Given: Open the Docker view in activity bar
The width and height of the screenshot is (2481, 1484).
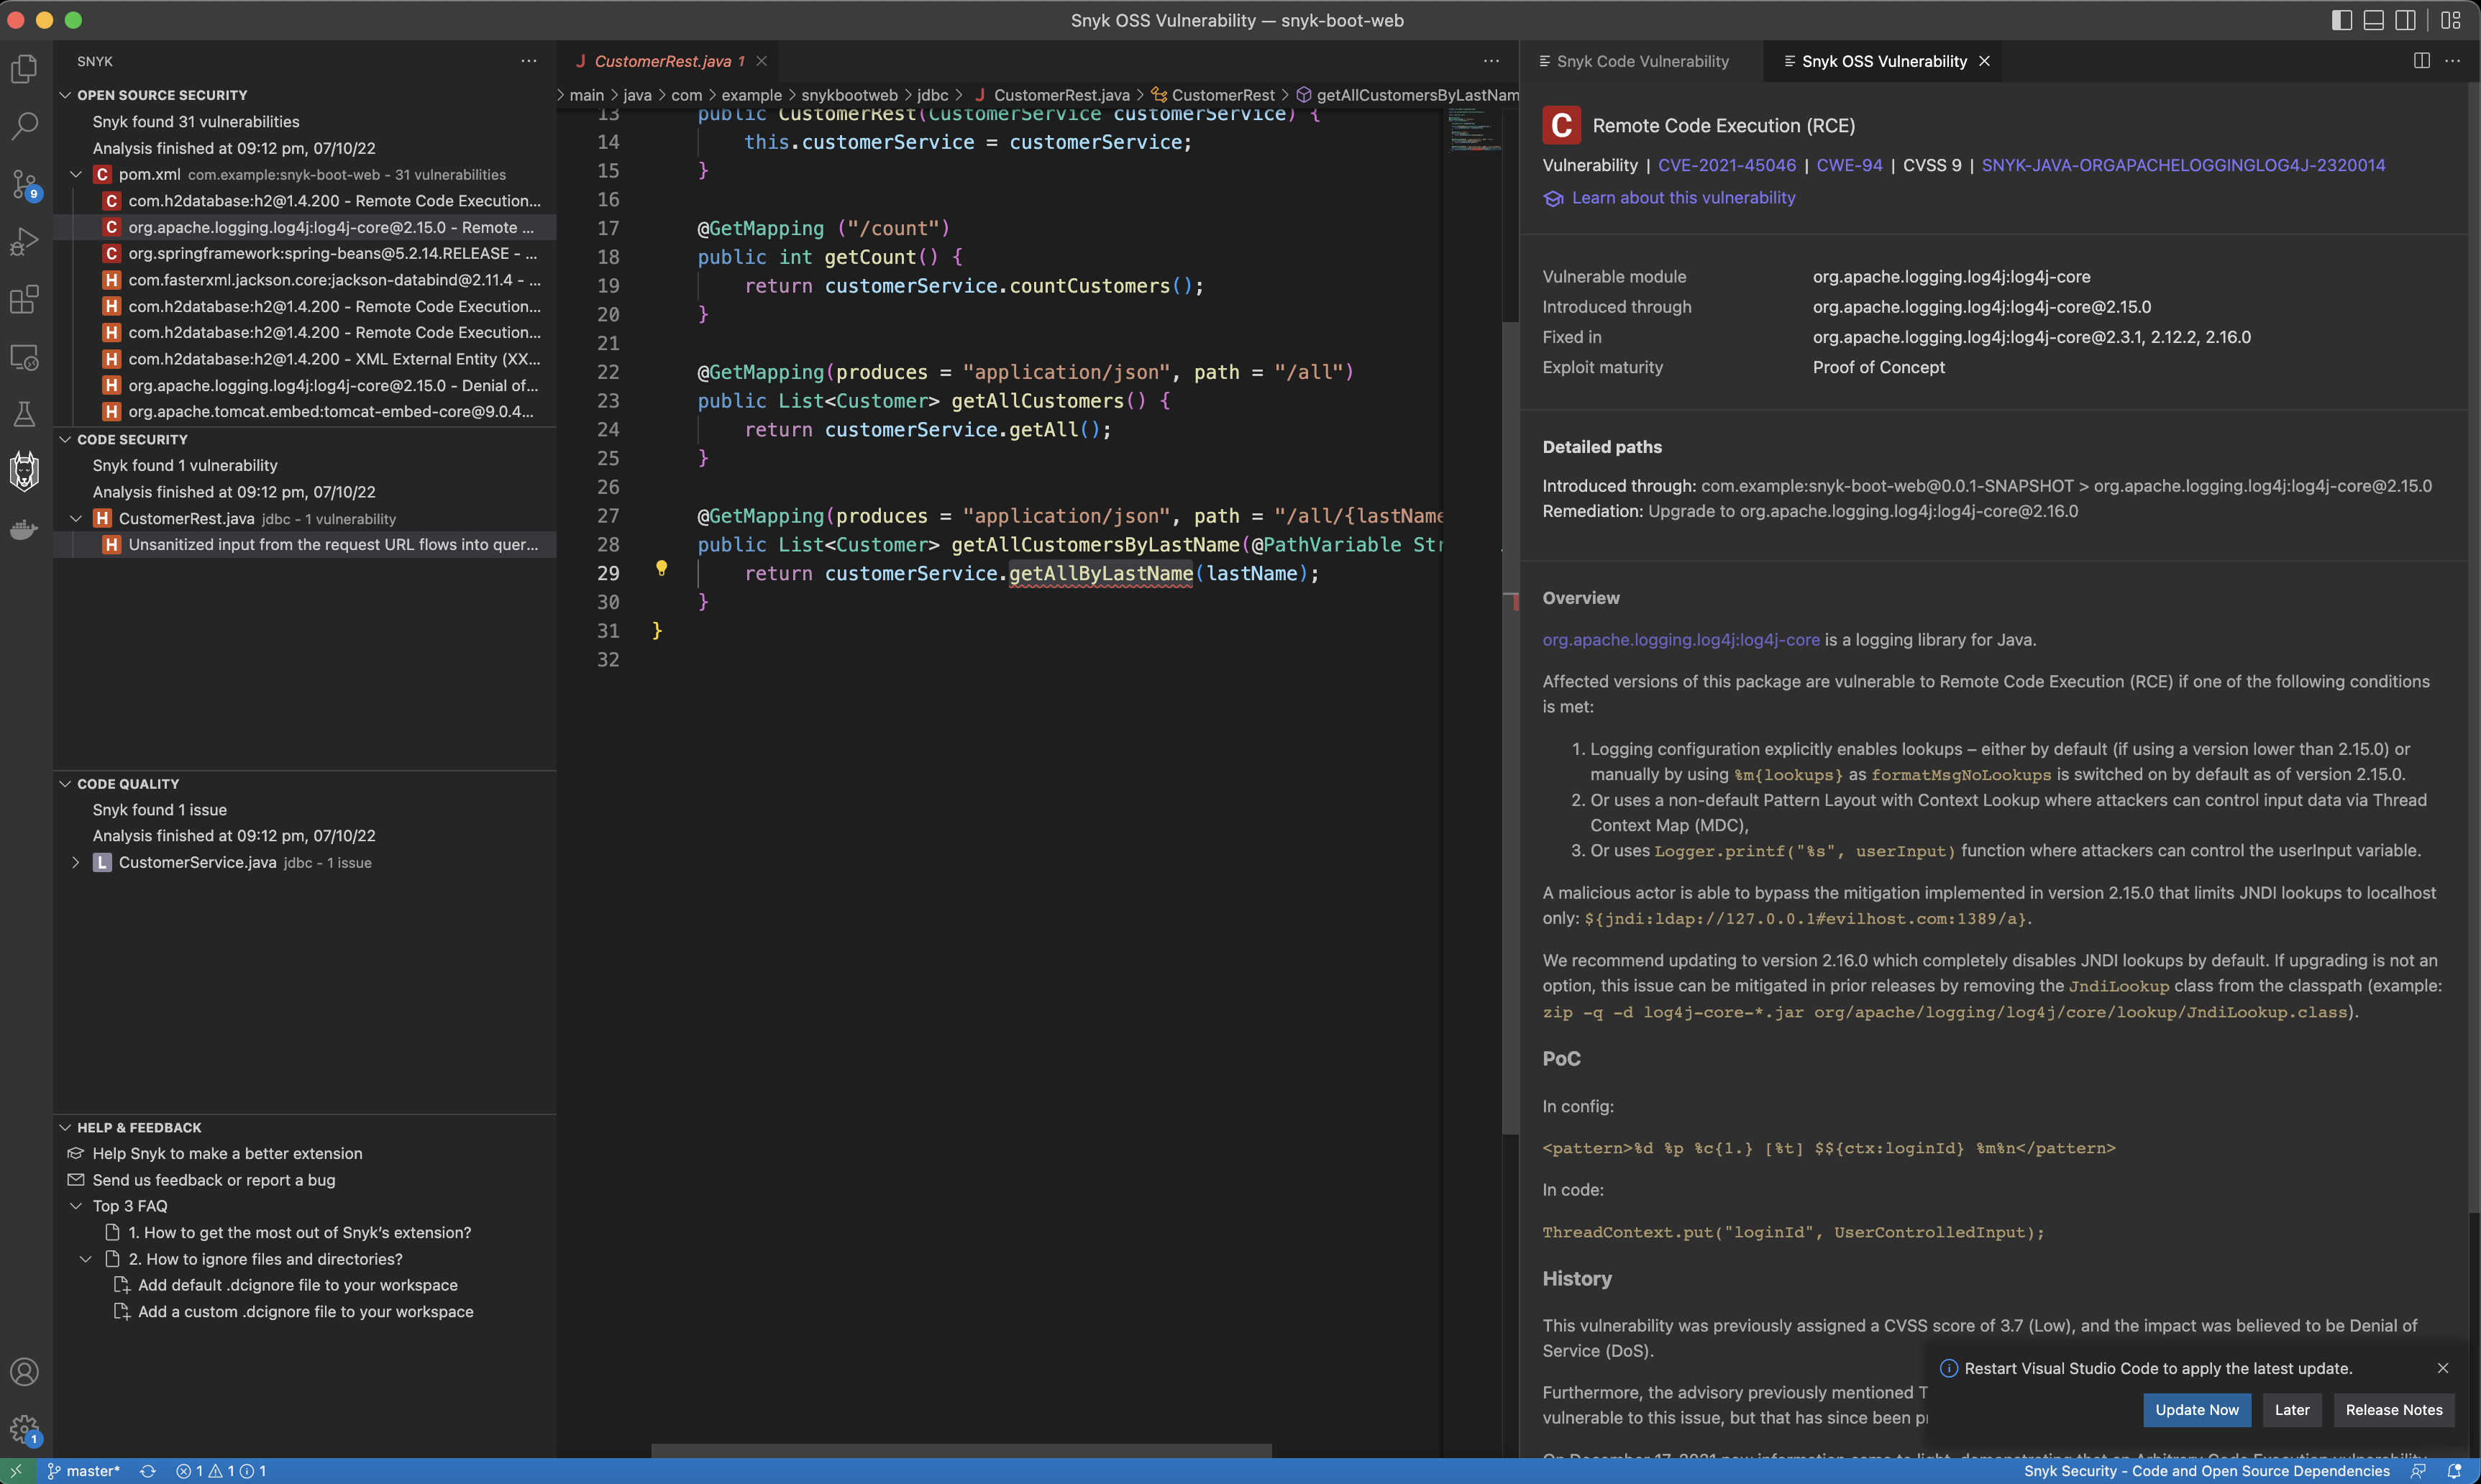Looking at the screenshot, I should [x=24, y=529].
